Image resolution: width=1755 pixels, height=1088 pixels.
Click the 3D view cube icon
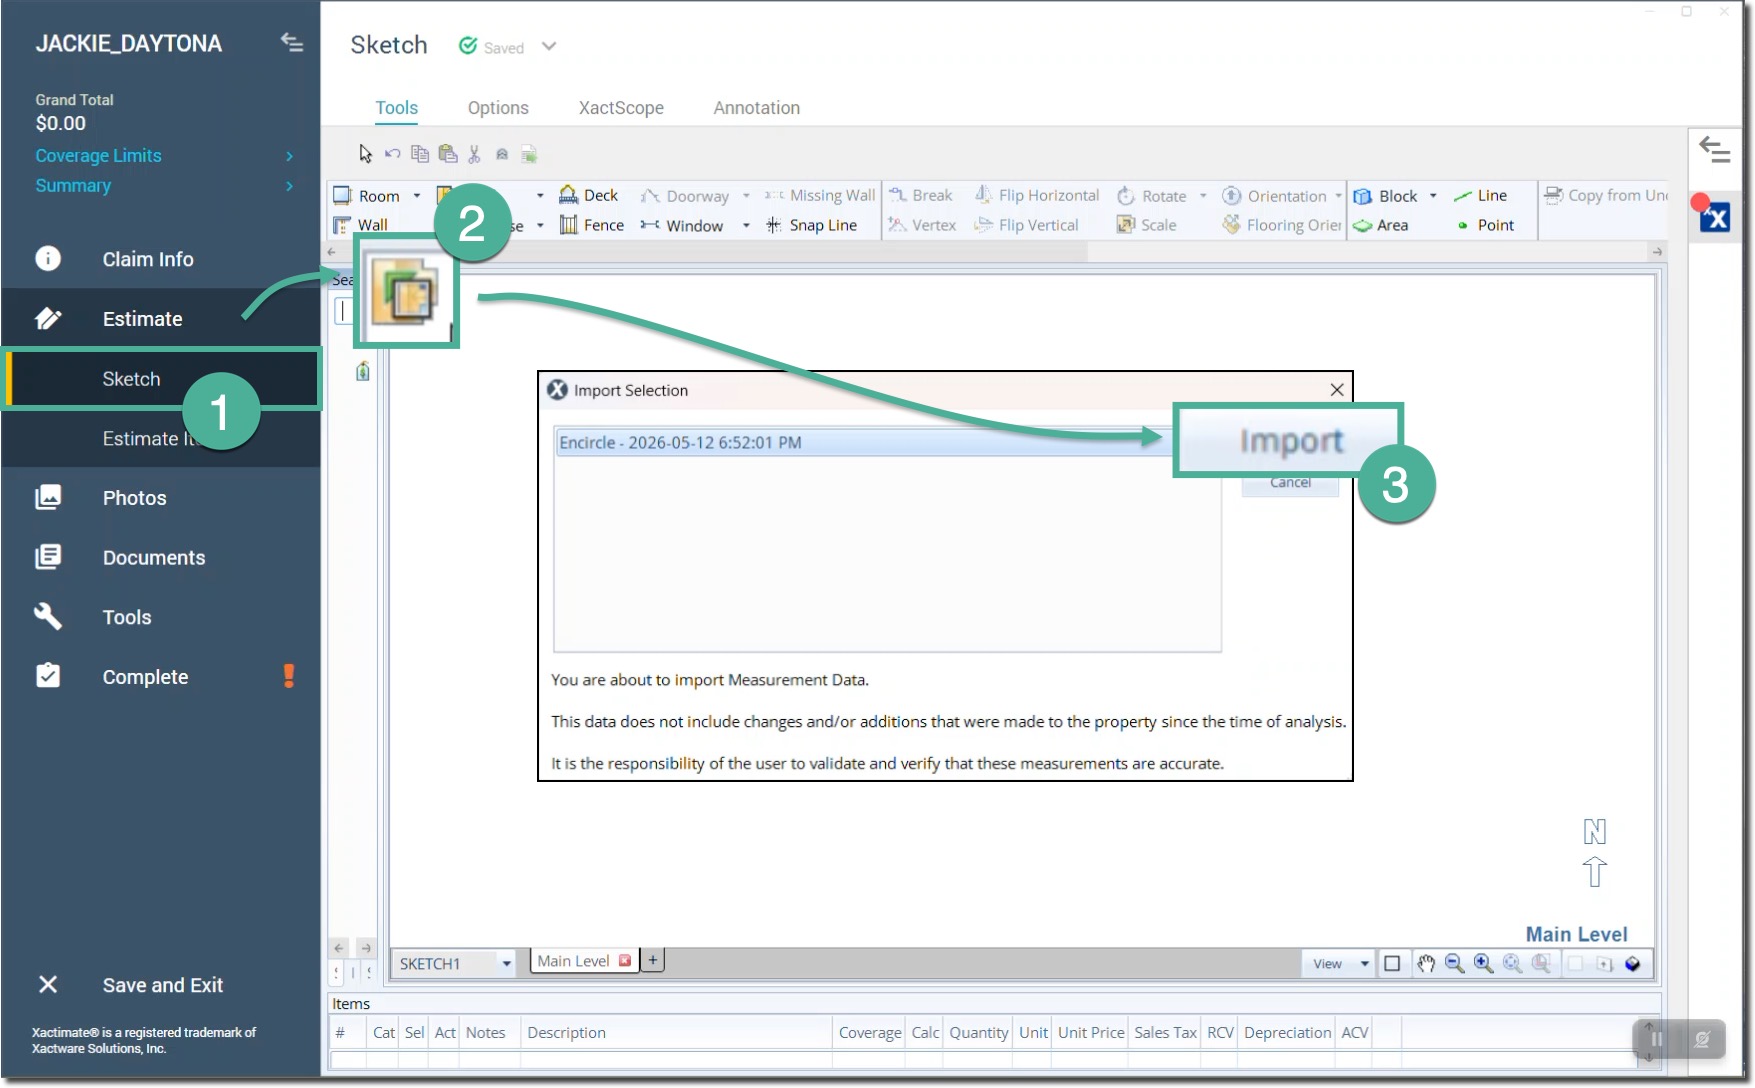coord(1633,963)
